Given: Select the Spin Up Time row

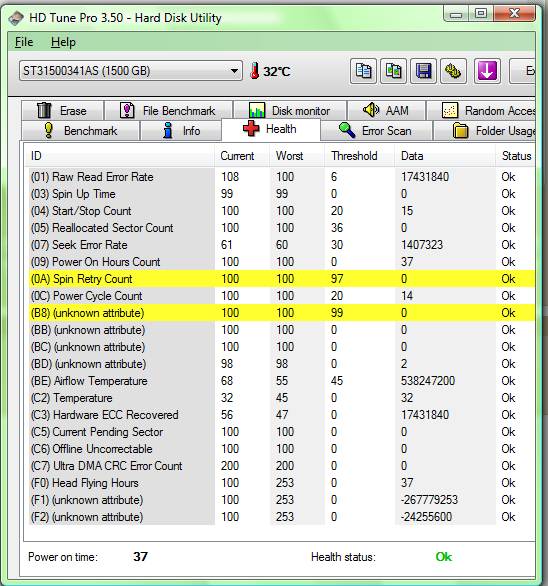Looking at the screenshot, I should click(x=282, y=194).
